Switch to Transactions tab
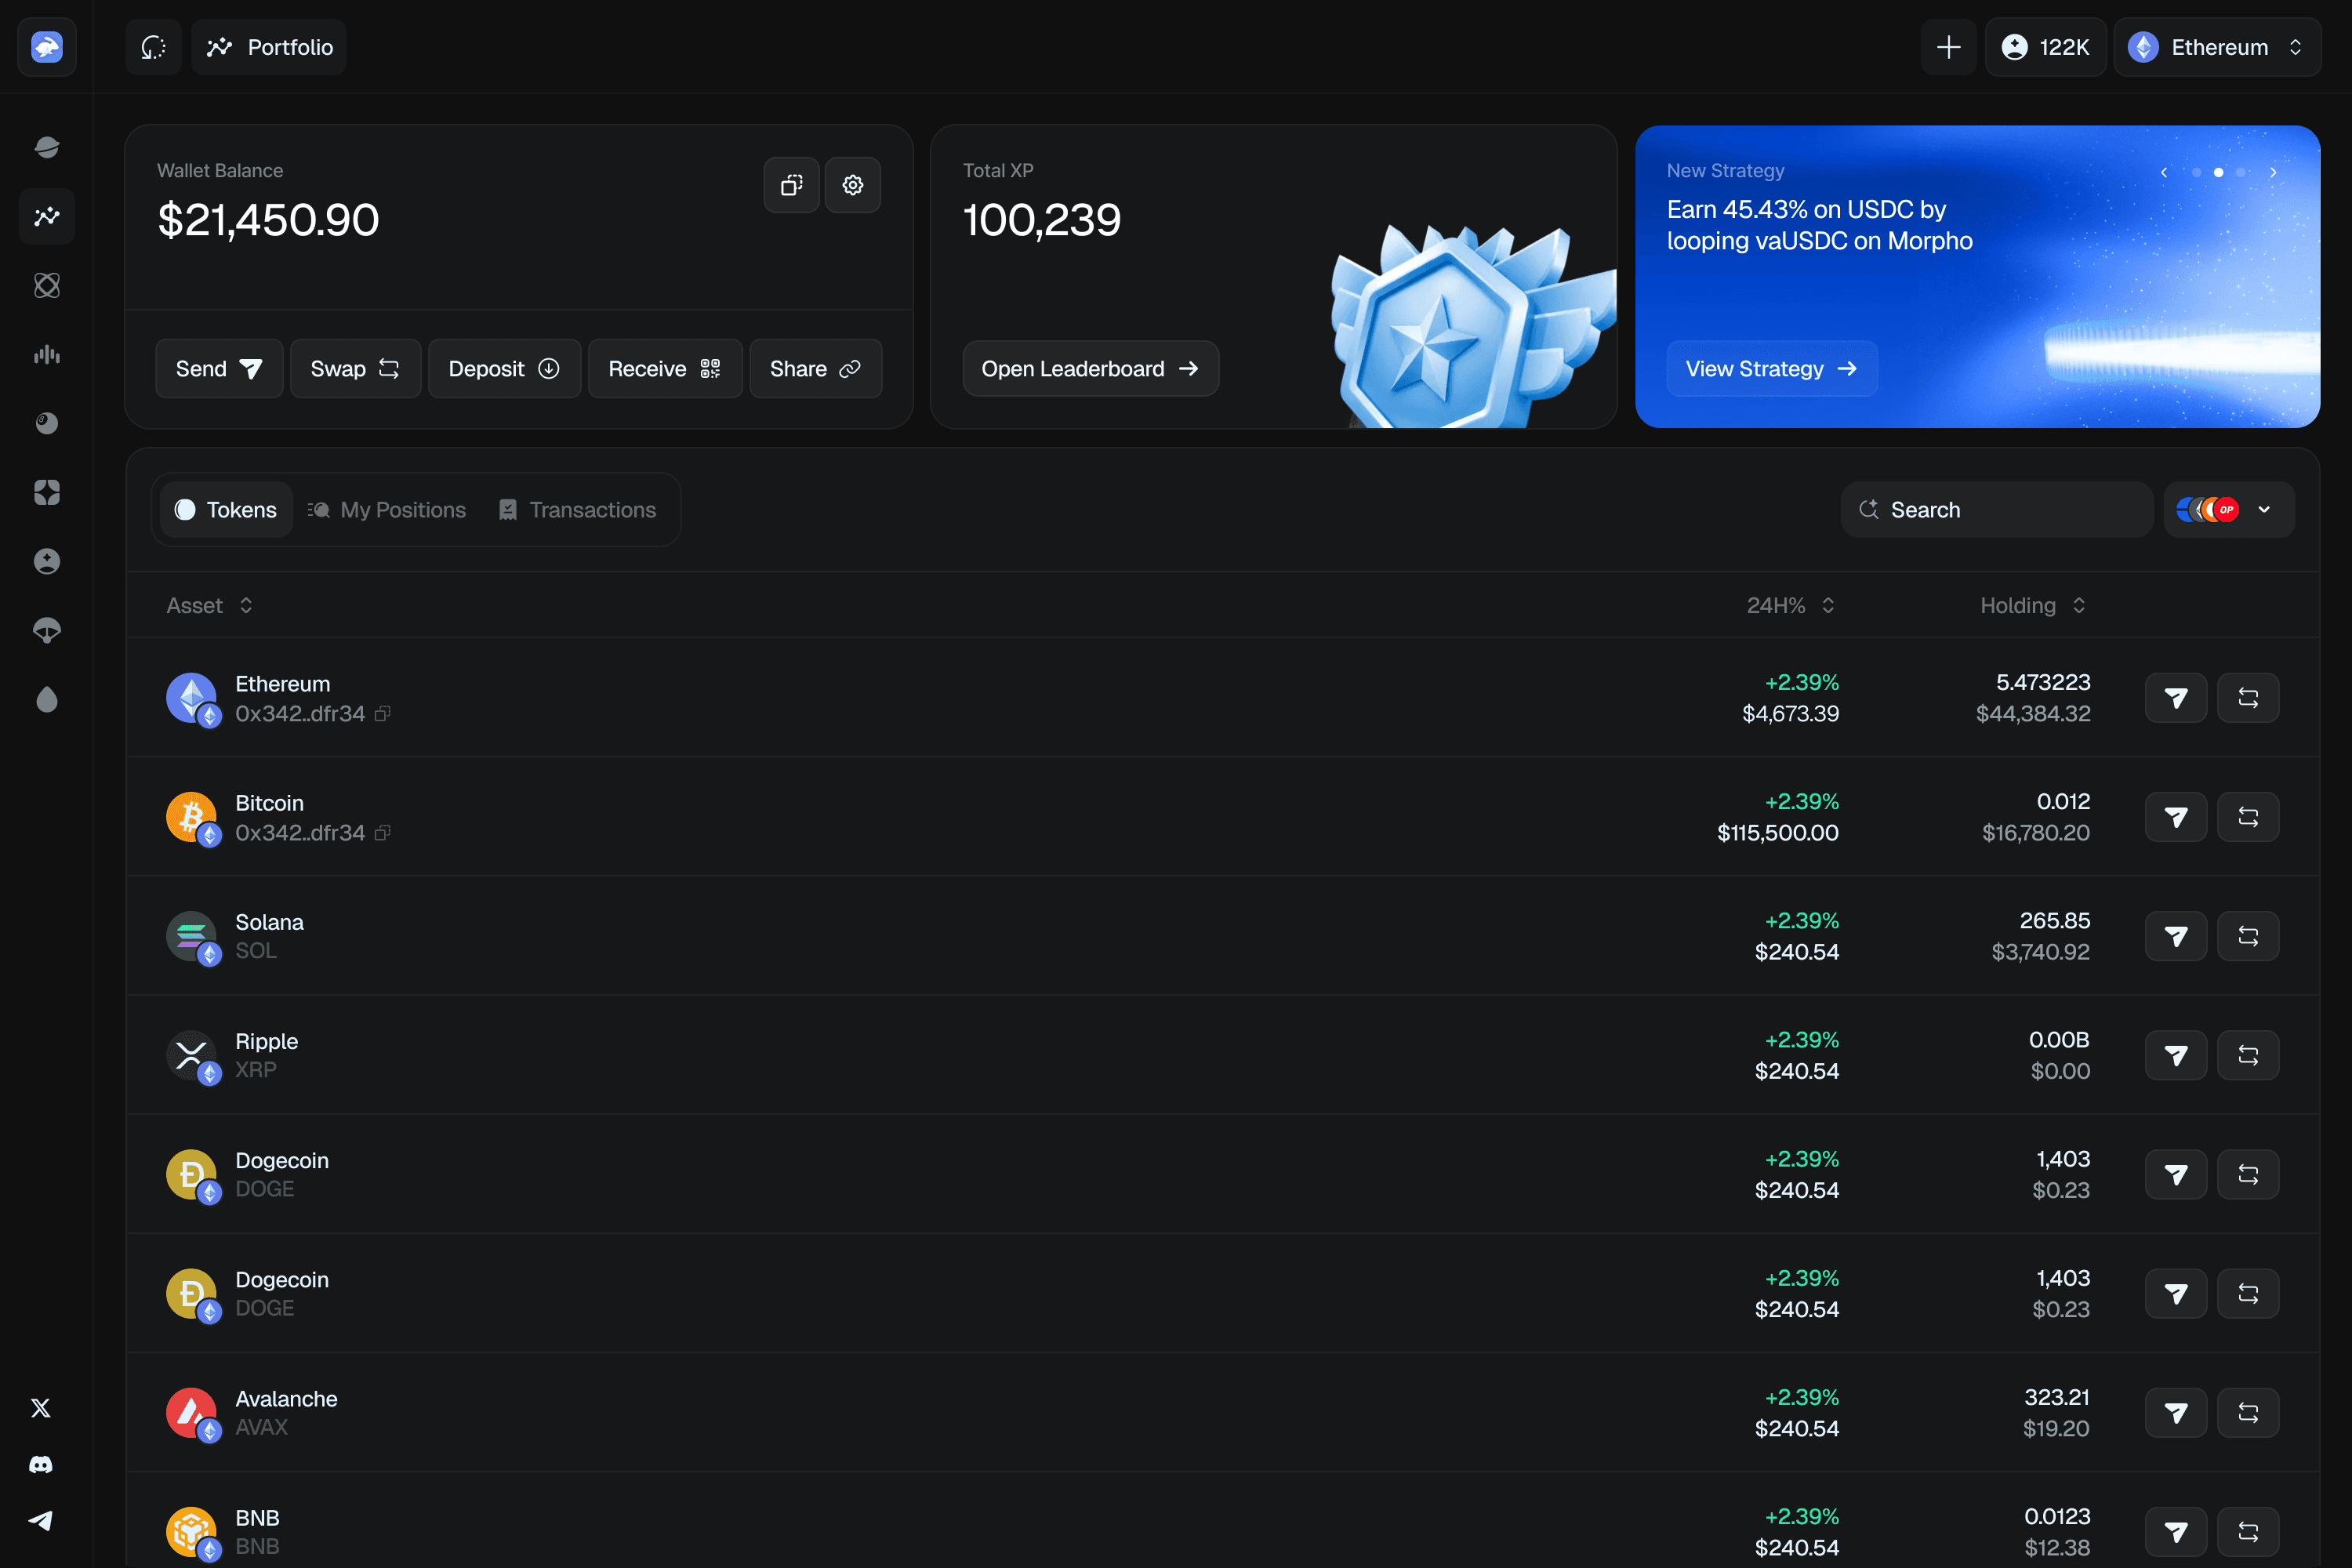Image resolution: width=2352 pixels, height=1568 pixels. [x=577, y=510]
